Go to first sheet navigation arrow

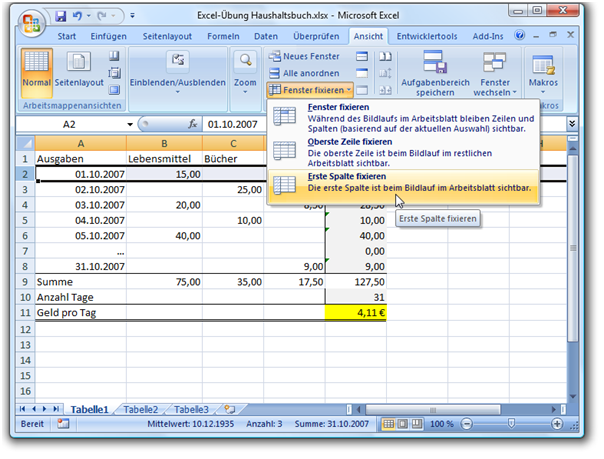pyautogui.click(x=22, y=409)
